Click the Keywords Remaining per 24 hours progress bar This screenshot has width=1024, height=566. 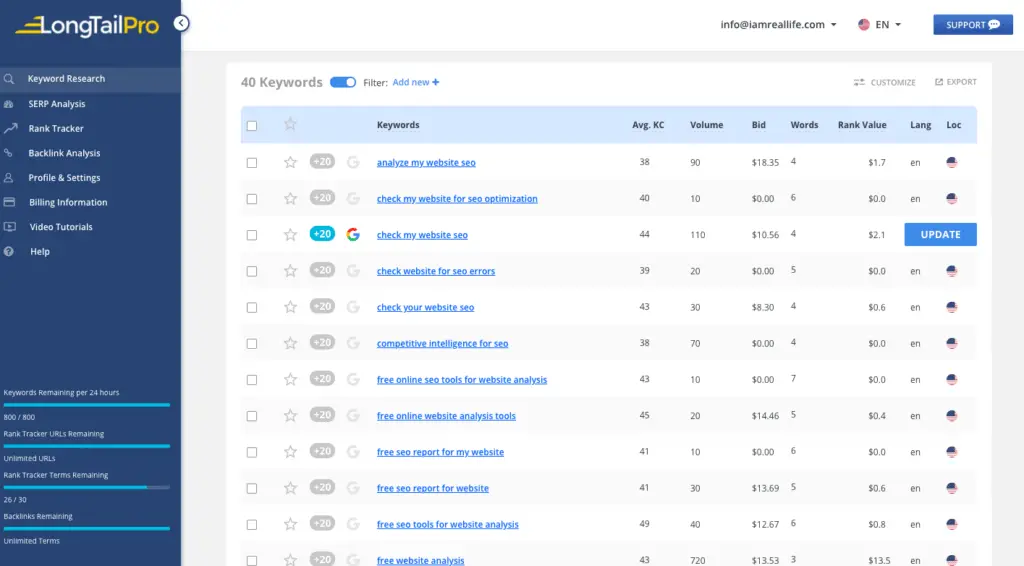tap(87, 405)
